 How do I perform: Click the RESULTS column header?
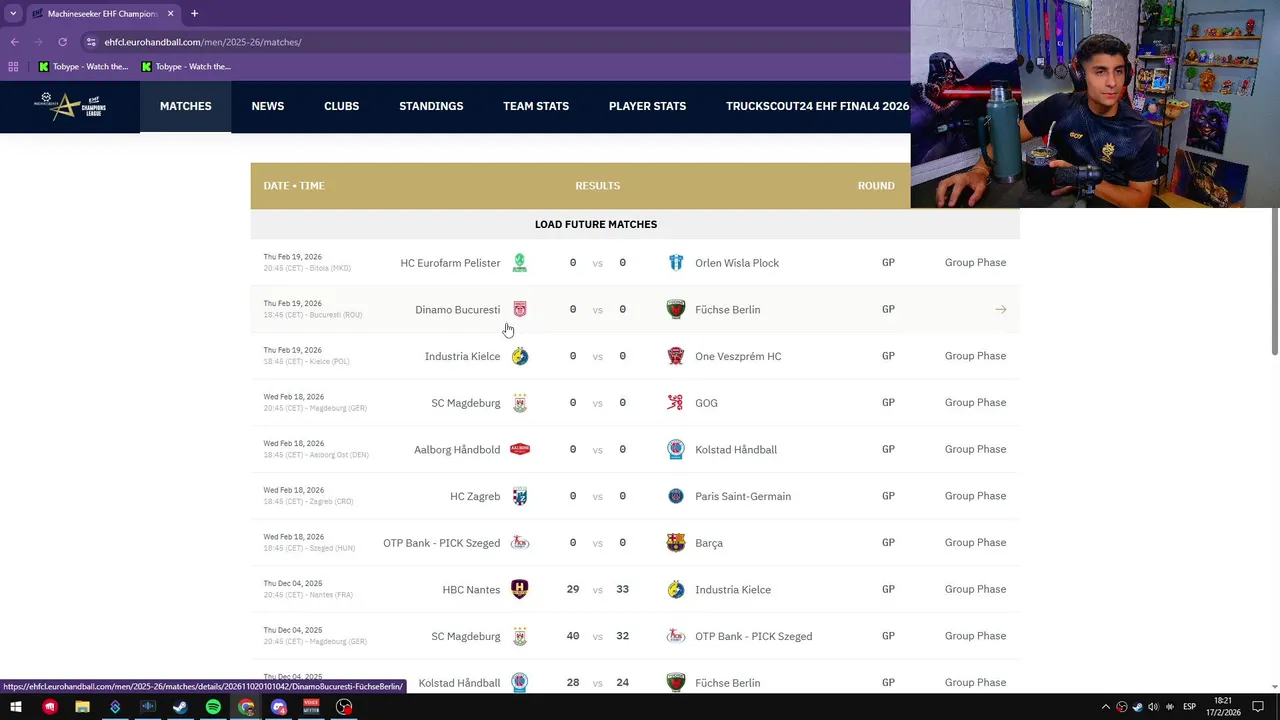[598, 186]
